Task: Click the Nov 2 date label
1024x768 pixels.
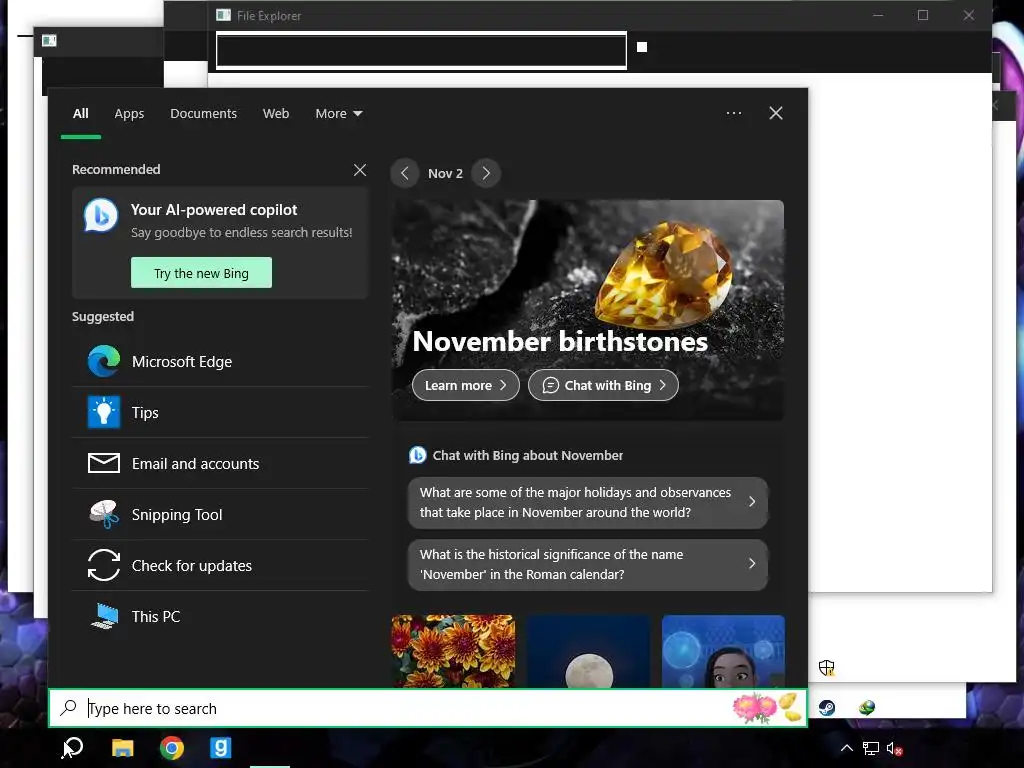Action: coord(445,173)
